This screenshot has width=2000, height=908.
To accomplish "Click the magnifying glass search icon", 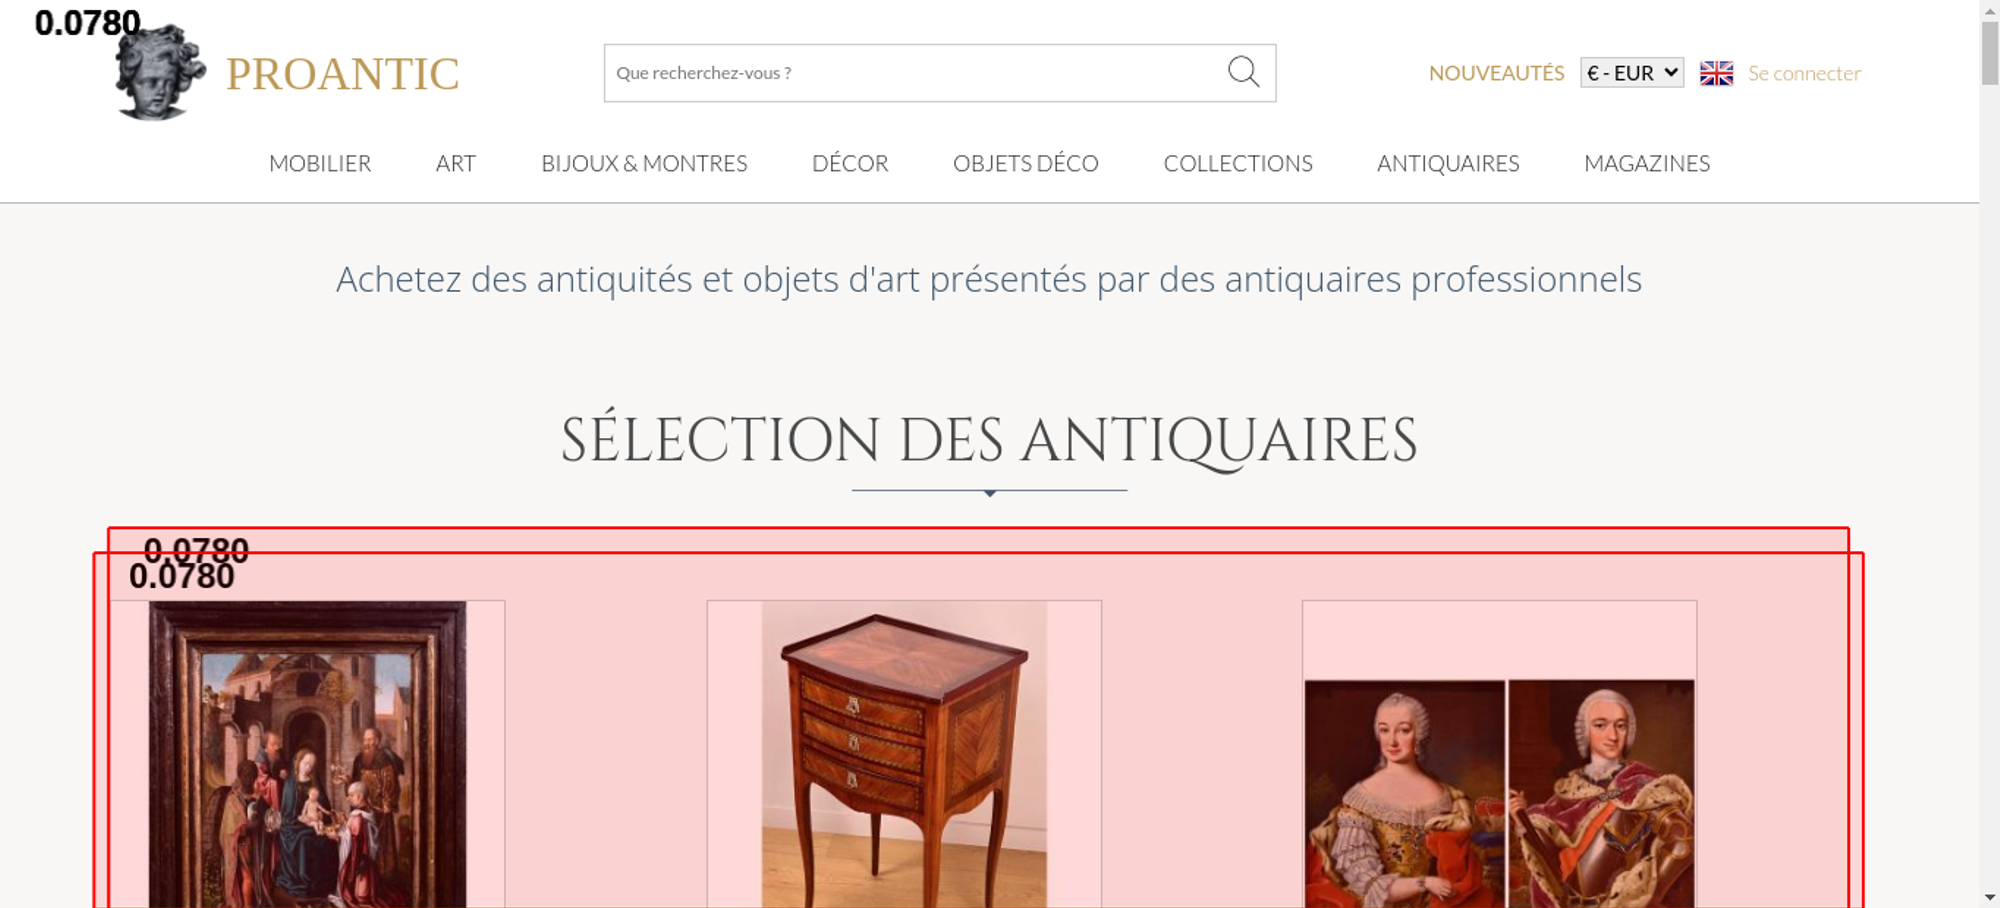I will pyautogui.click(x=1243, y=72).
